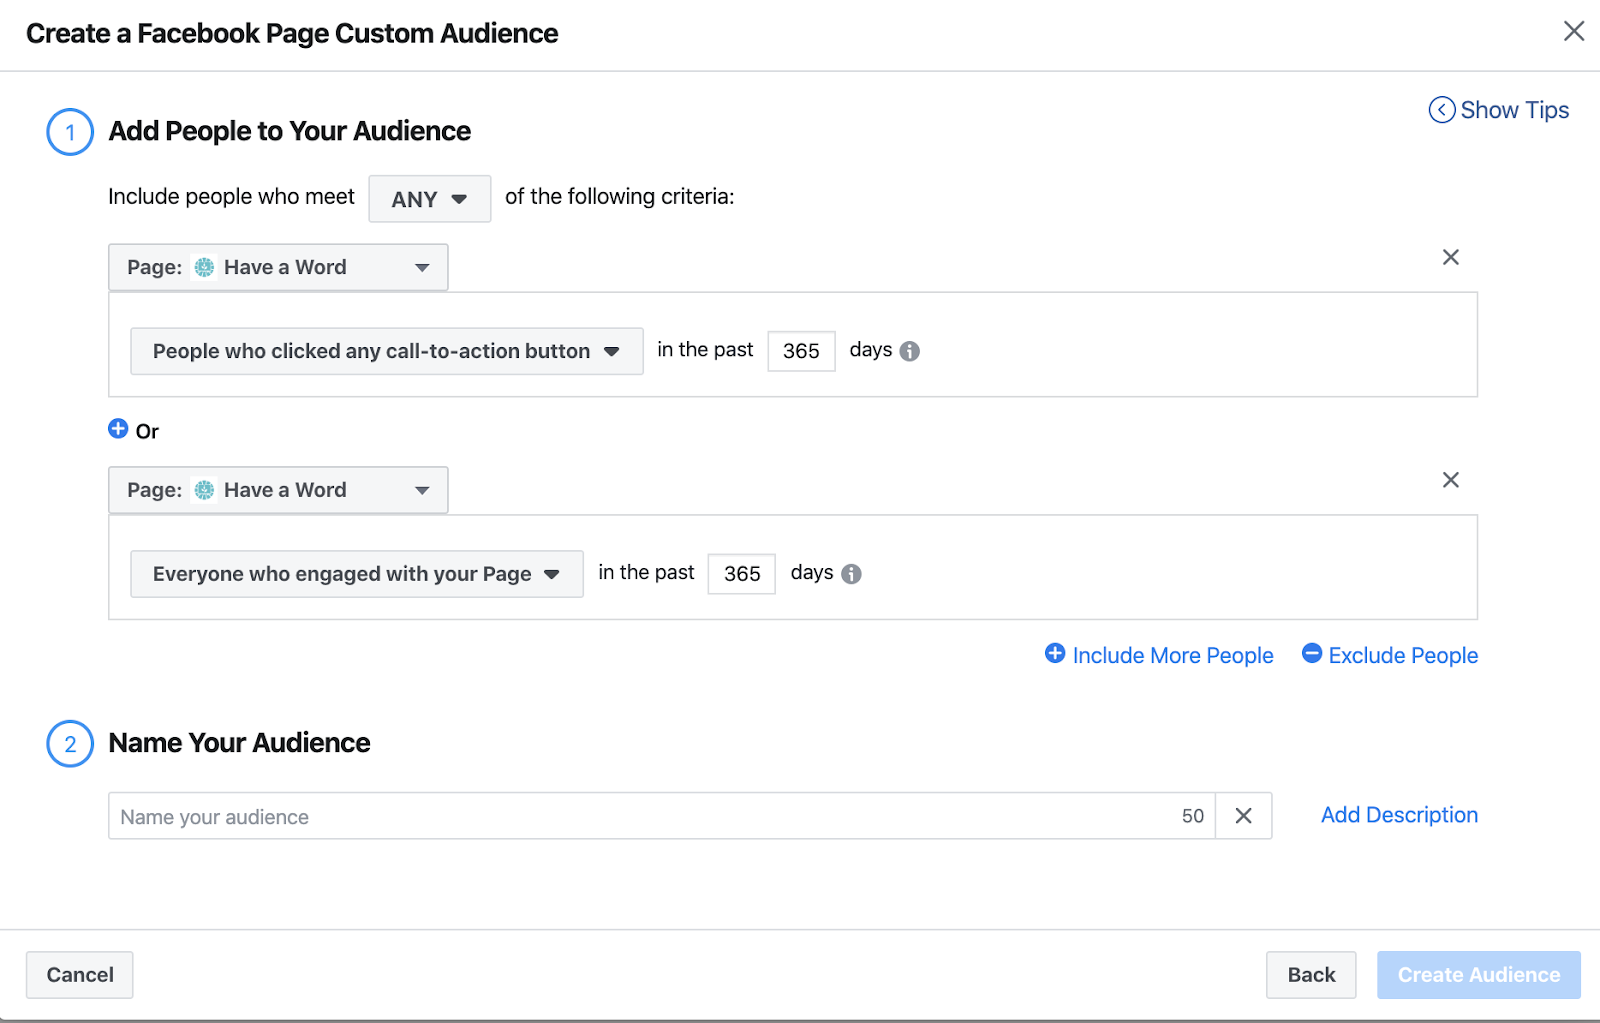Click the Include More People plus icon
1600x1023 pixels.
click(1055, 654)
